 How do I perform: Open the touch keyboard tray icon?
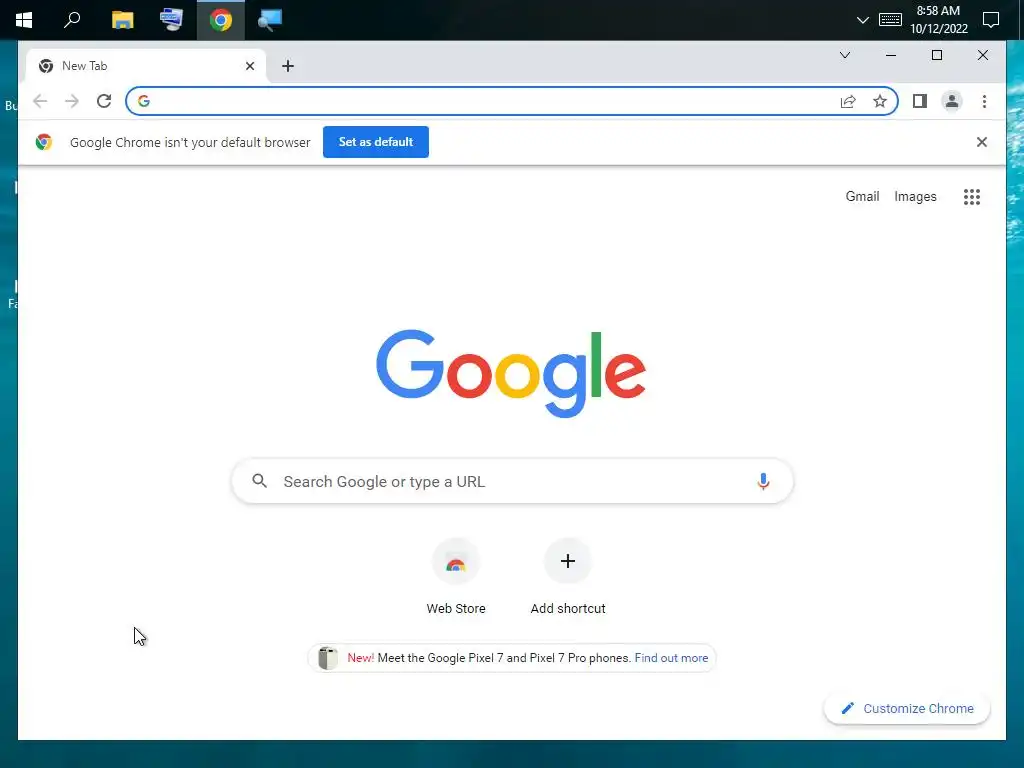coord(890,20)
